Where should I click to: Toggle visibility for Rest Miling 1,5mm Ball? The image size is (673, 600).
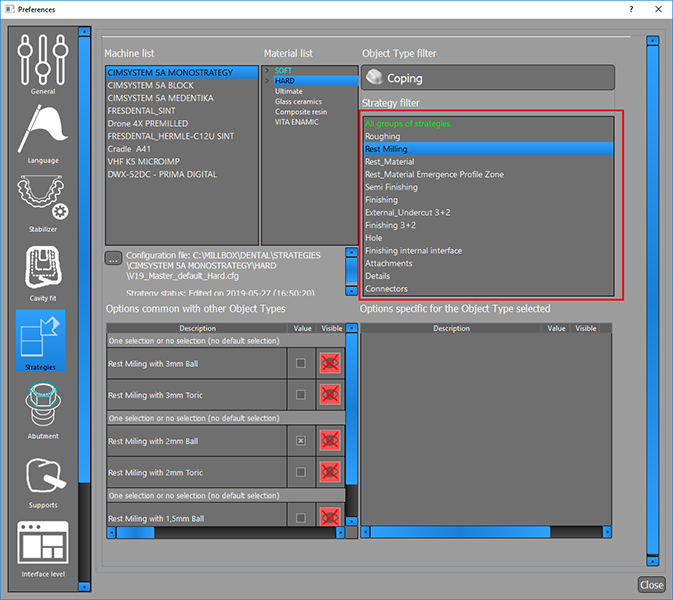point(330,517)
